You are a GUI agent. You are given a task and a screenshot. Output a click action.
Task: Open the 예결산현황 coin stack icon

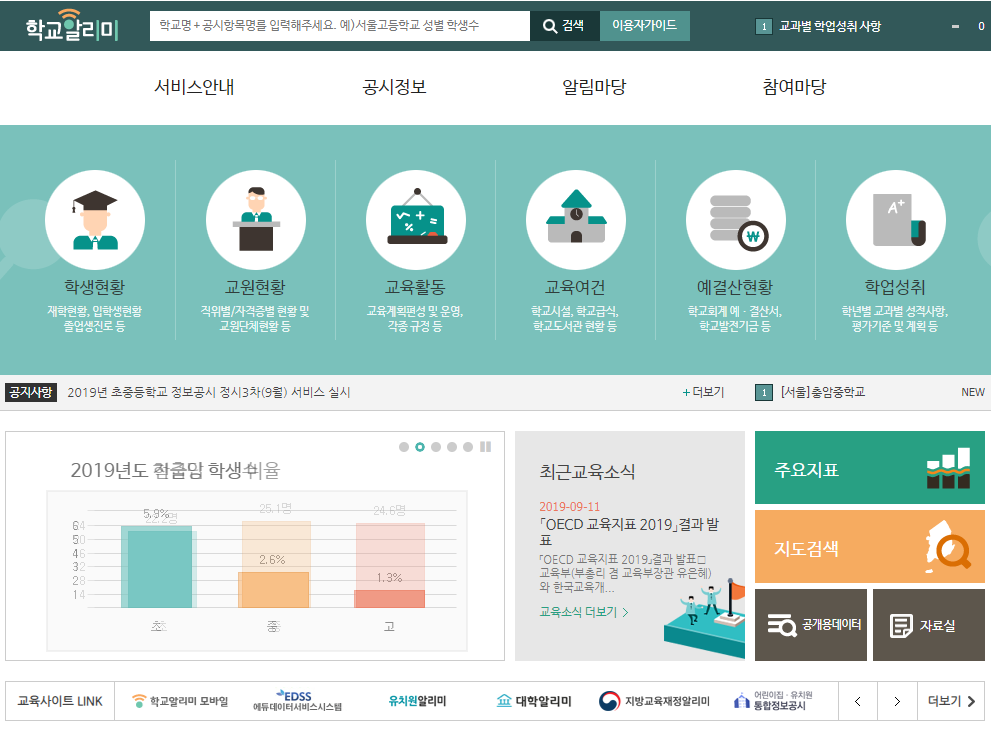pyautogui.click(x=735, y=220)
